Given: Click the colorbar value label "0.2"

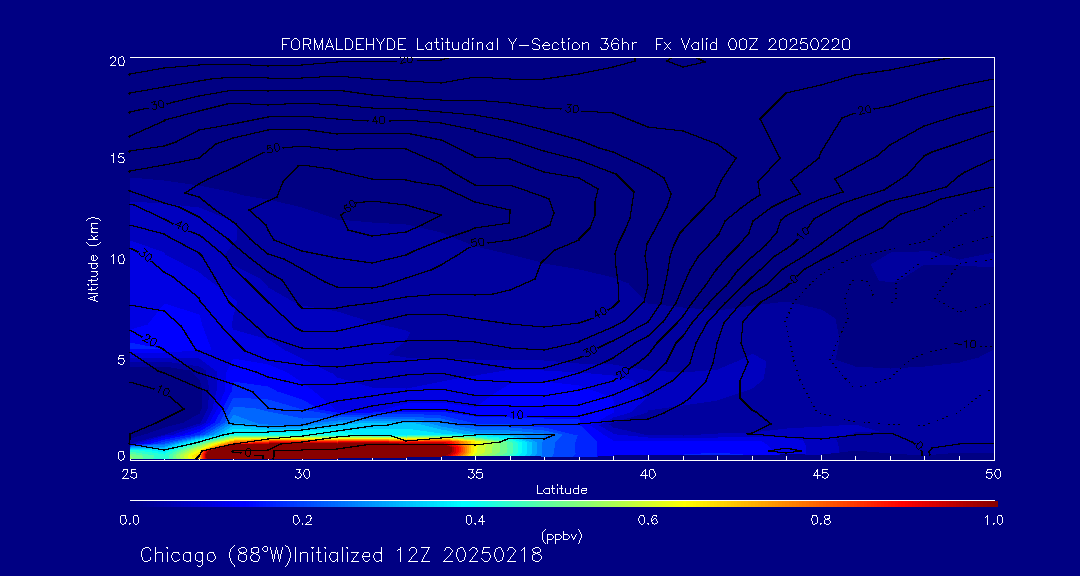Looking at the screenshot, I should (303, 520).
